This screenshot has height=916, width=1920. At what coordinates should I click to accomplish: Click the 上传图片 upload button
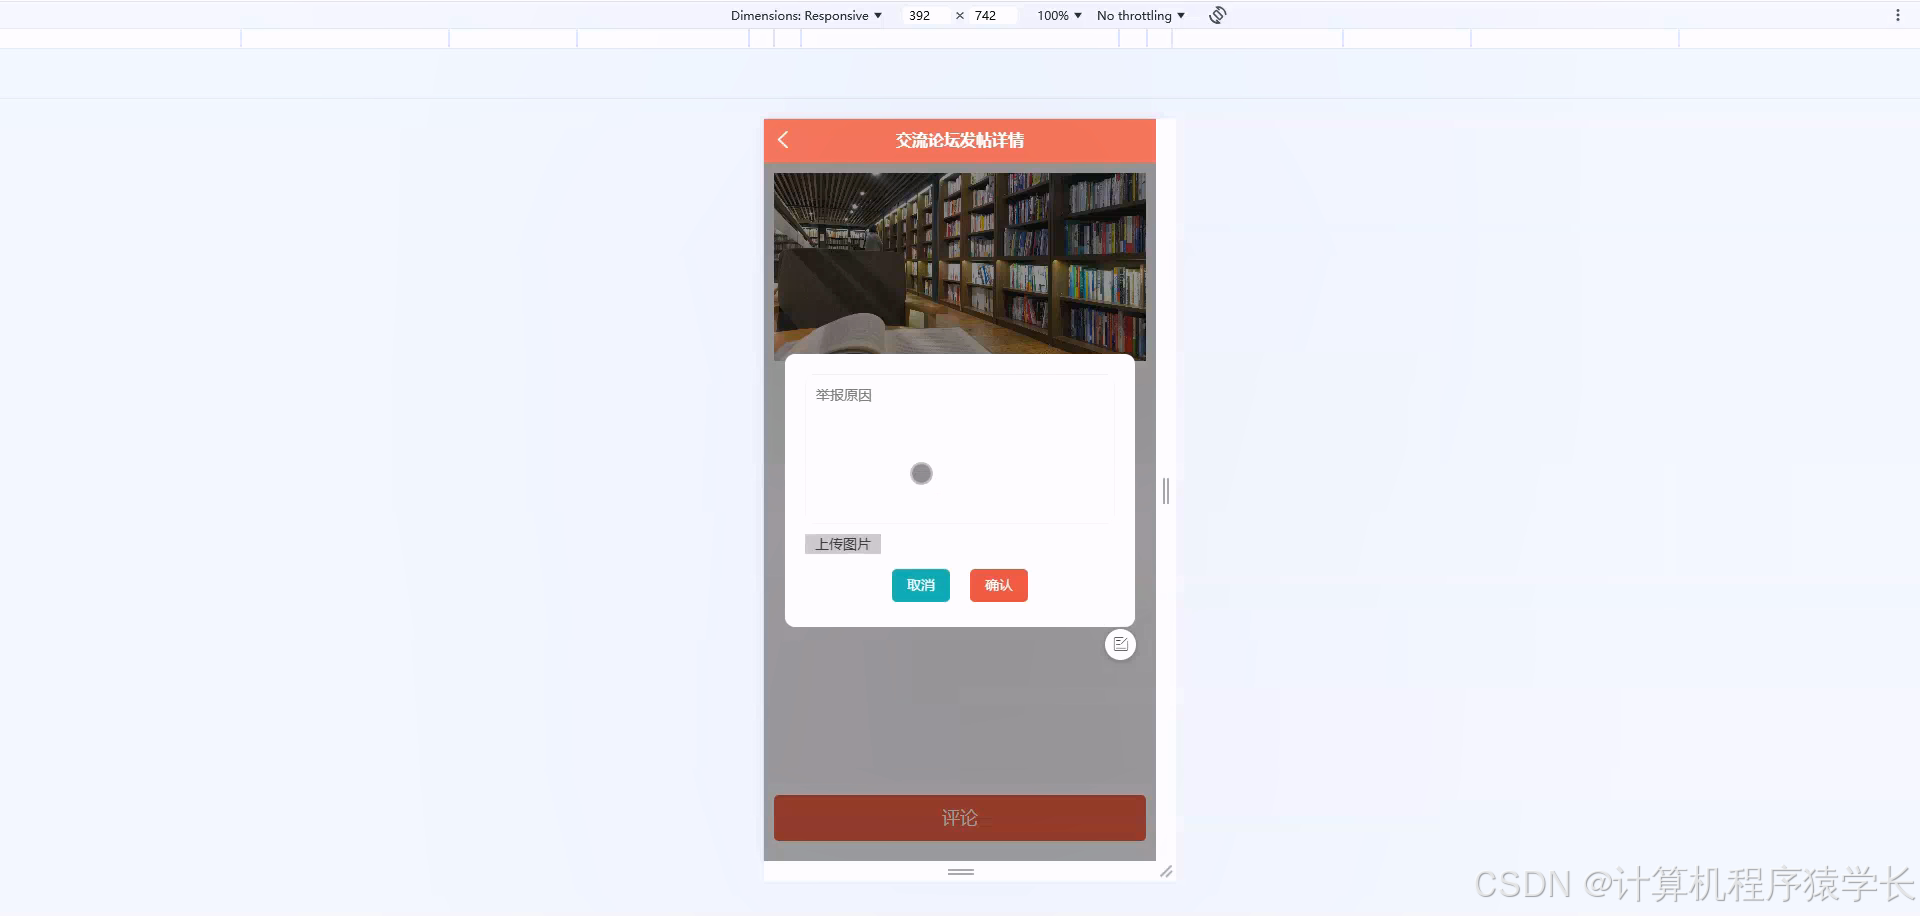click(843, 544)
